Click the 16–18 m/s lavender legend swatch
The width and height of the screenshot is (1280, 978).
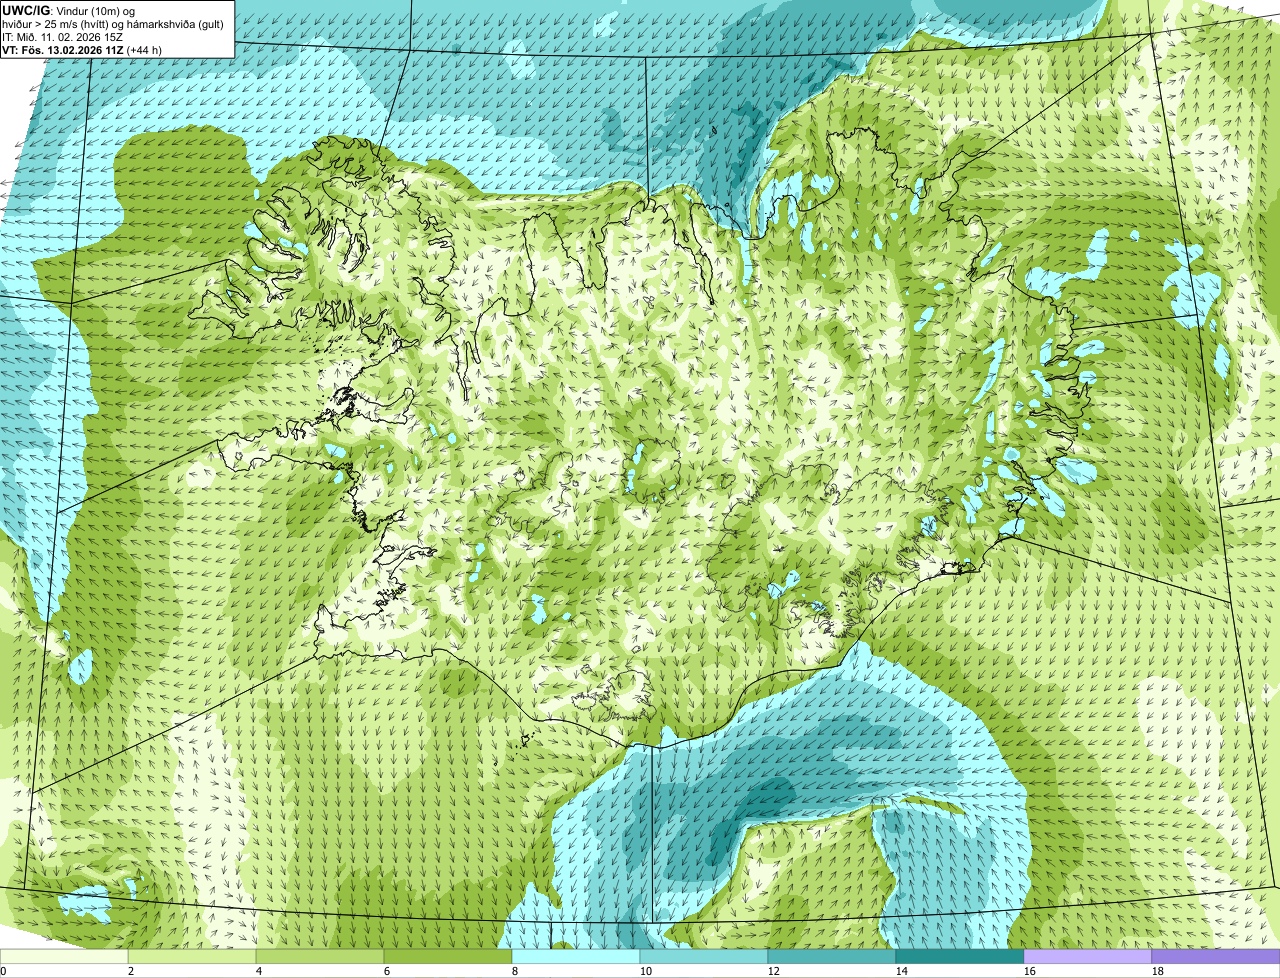(1088, 956)
